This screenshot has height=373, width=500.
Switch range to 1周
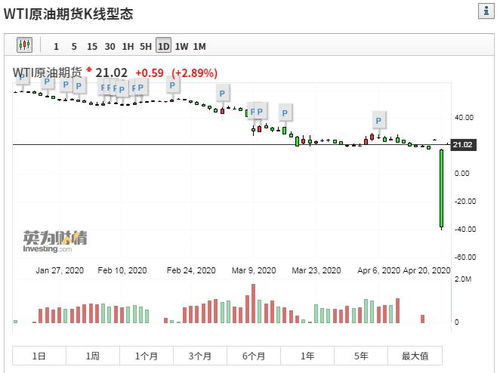tap(93, 356)
